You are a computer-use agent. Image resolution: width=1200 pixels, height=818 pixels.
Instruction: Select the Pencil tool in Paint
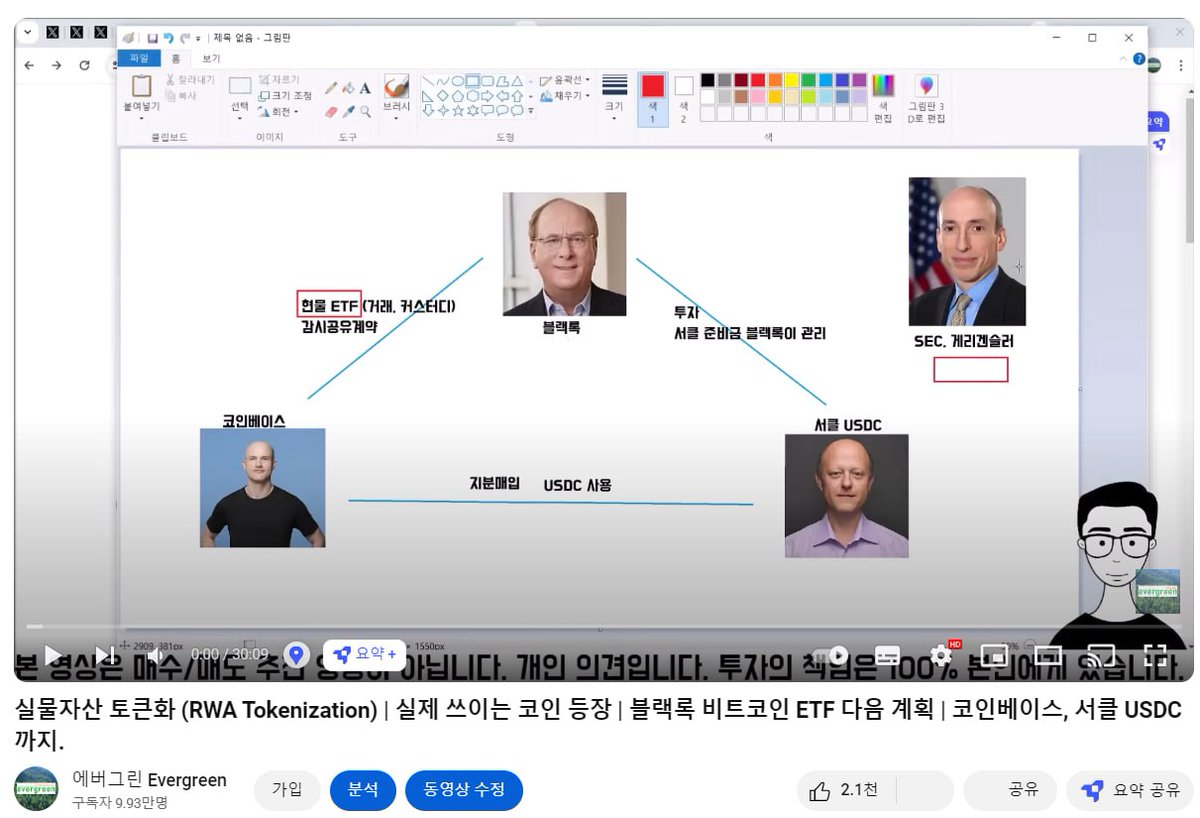pyautogui.click(x=331, y=88)
